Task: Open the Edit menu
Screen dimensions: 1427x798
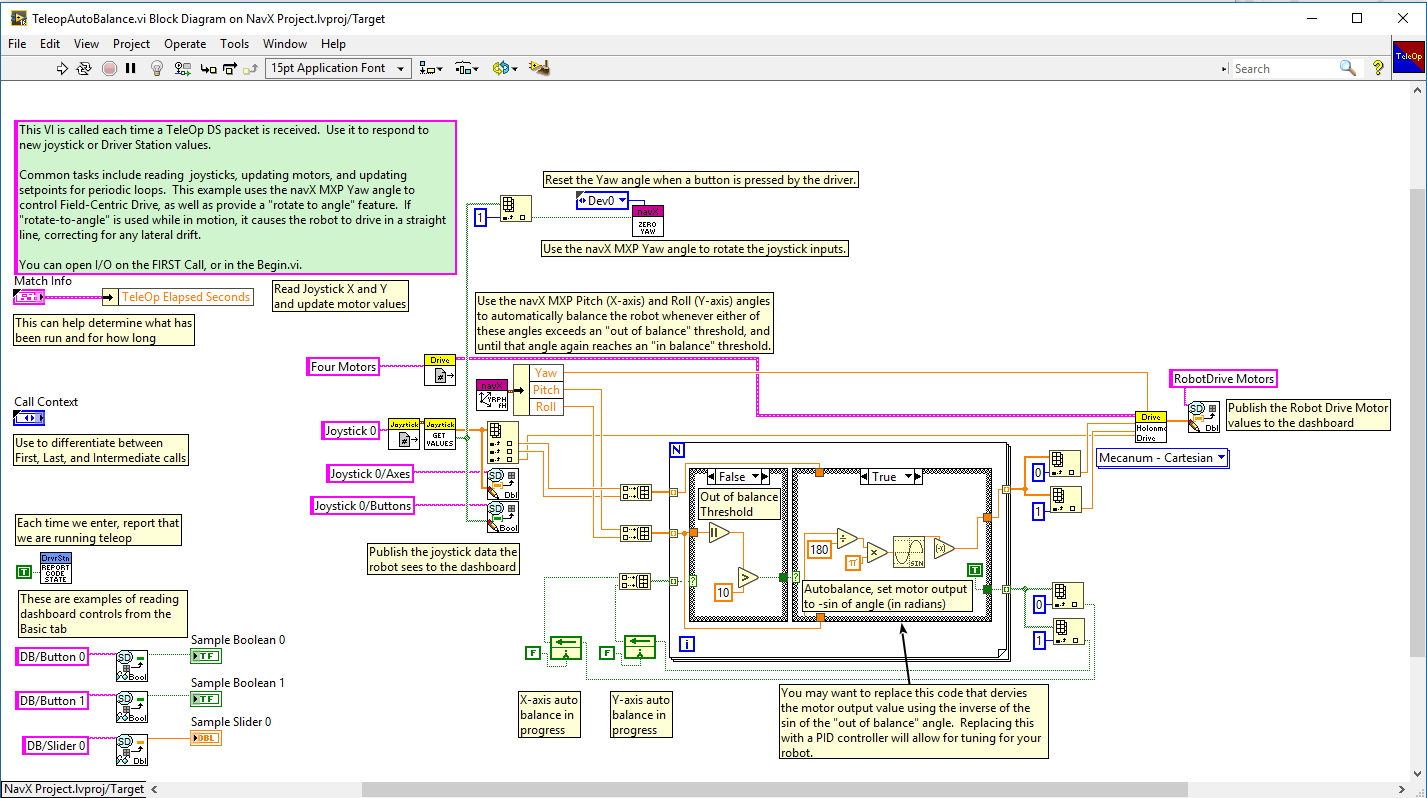Action: [x=50, y=44]
